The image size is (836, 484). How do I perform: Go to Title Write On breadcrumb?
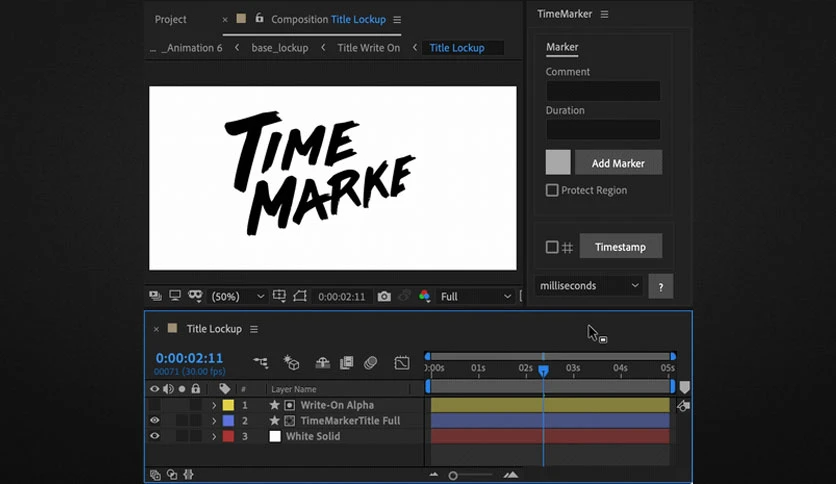click(x=368, y=47)
